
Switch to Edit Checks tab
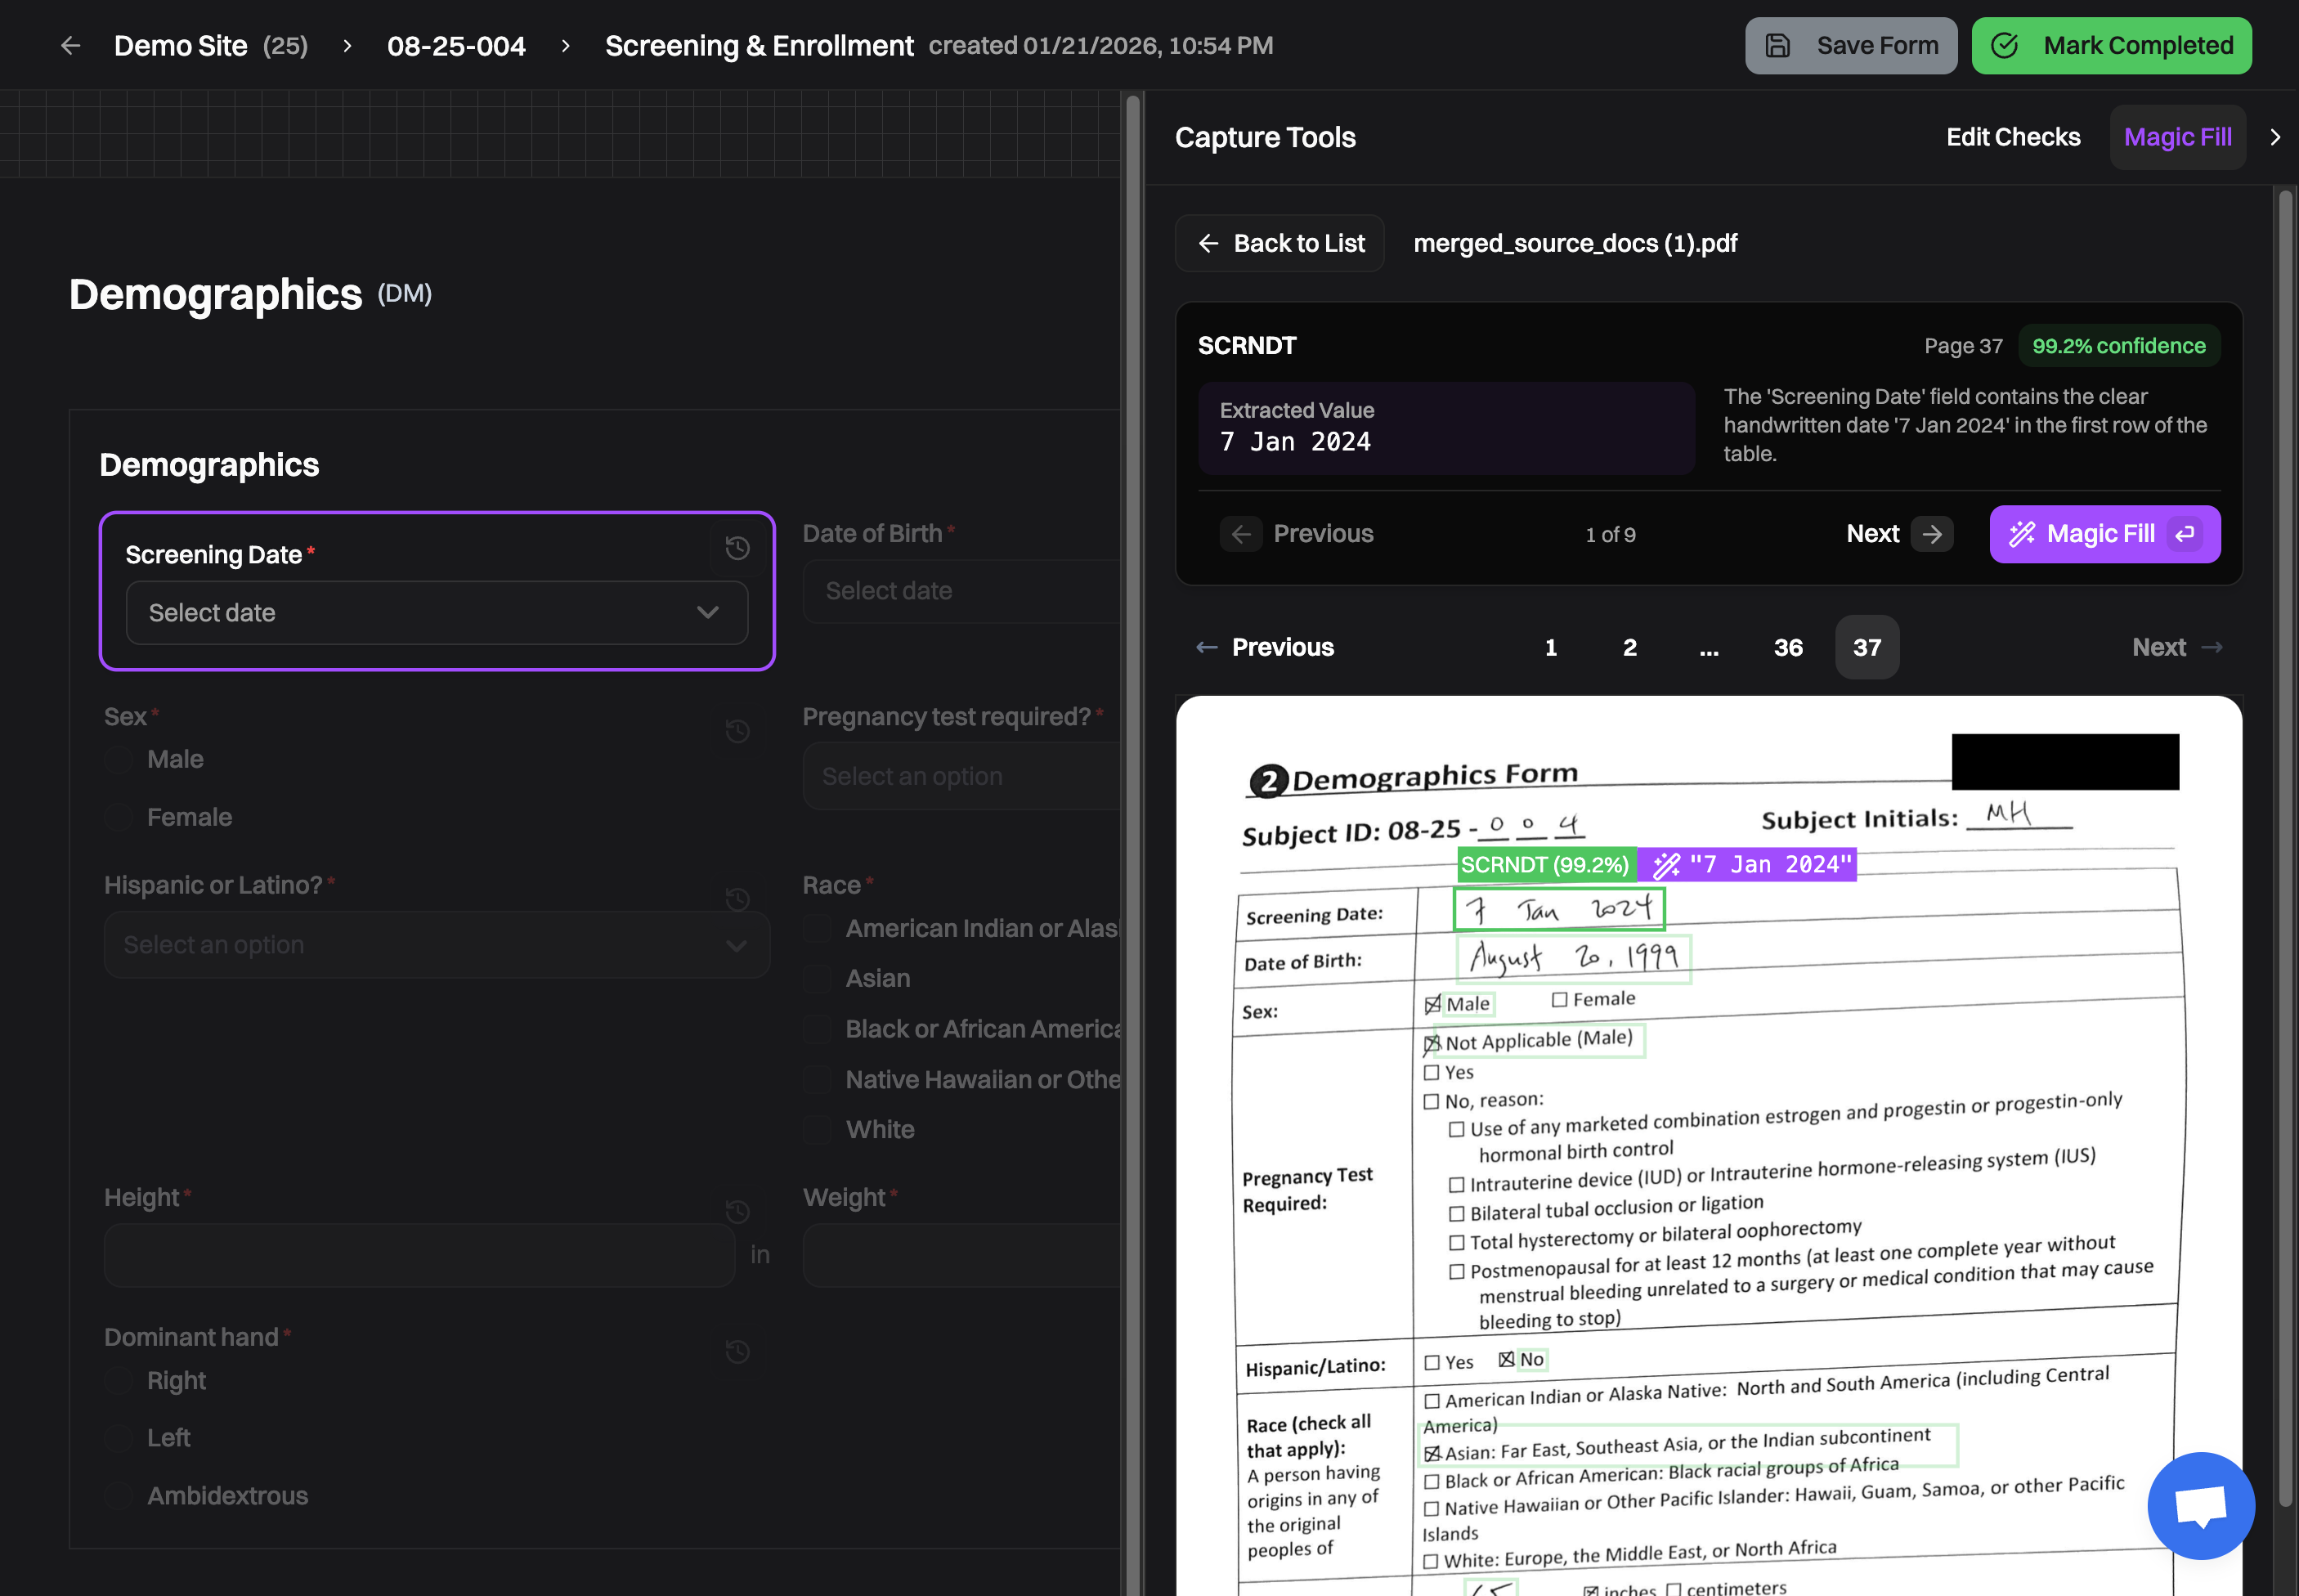coord(2013,137)
